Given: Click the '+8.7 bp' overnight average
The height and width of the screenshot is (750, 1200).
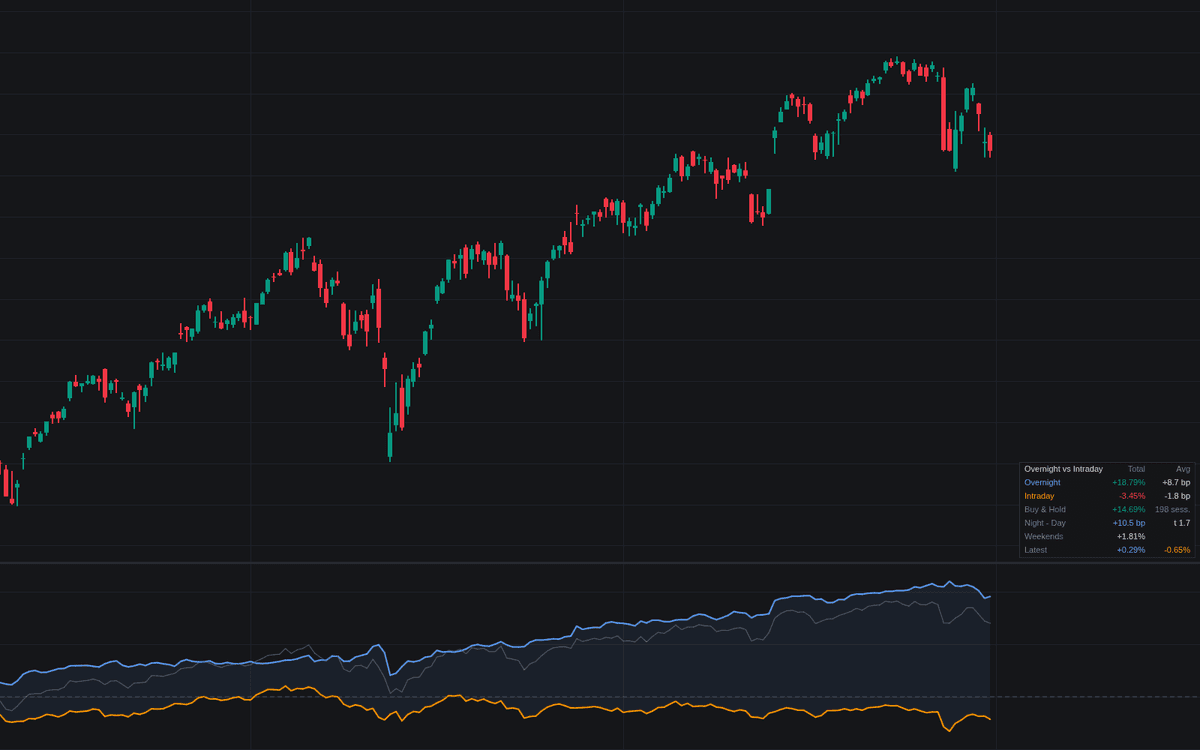Looking at the screenshot, I should [1176, 482].
